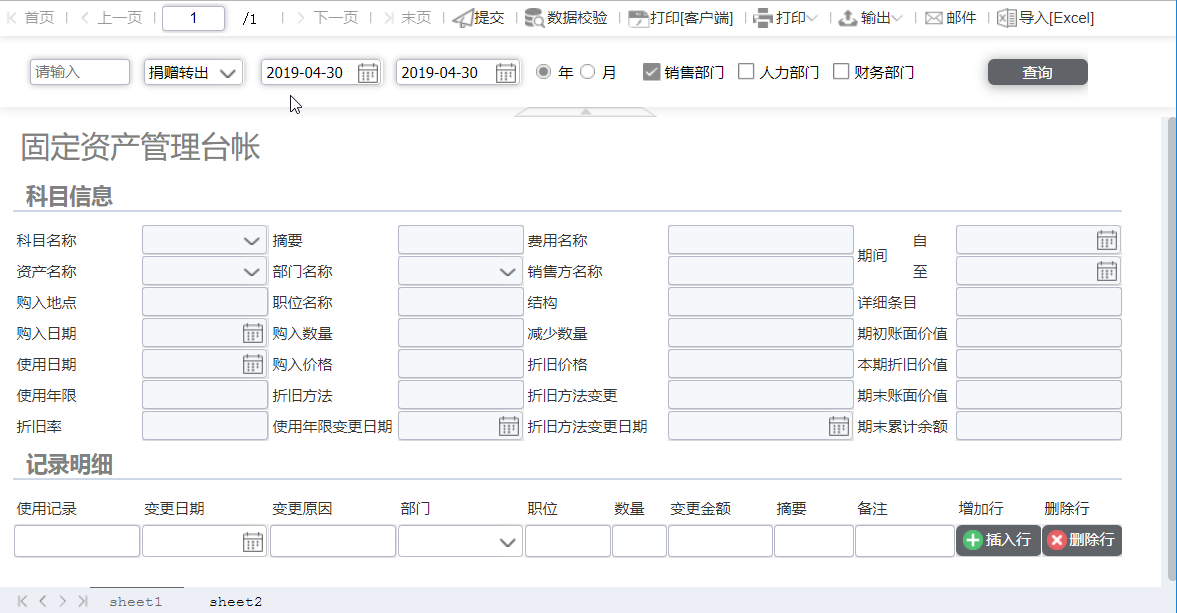Click the 费用名称 input field
The width and height of the screenshot is (1177, 613).
760,240
